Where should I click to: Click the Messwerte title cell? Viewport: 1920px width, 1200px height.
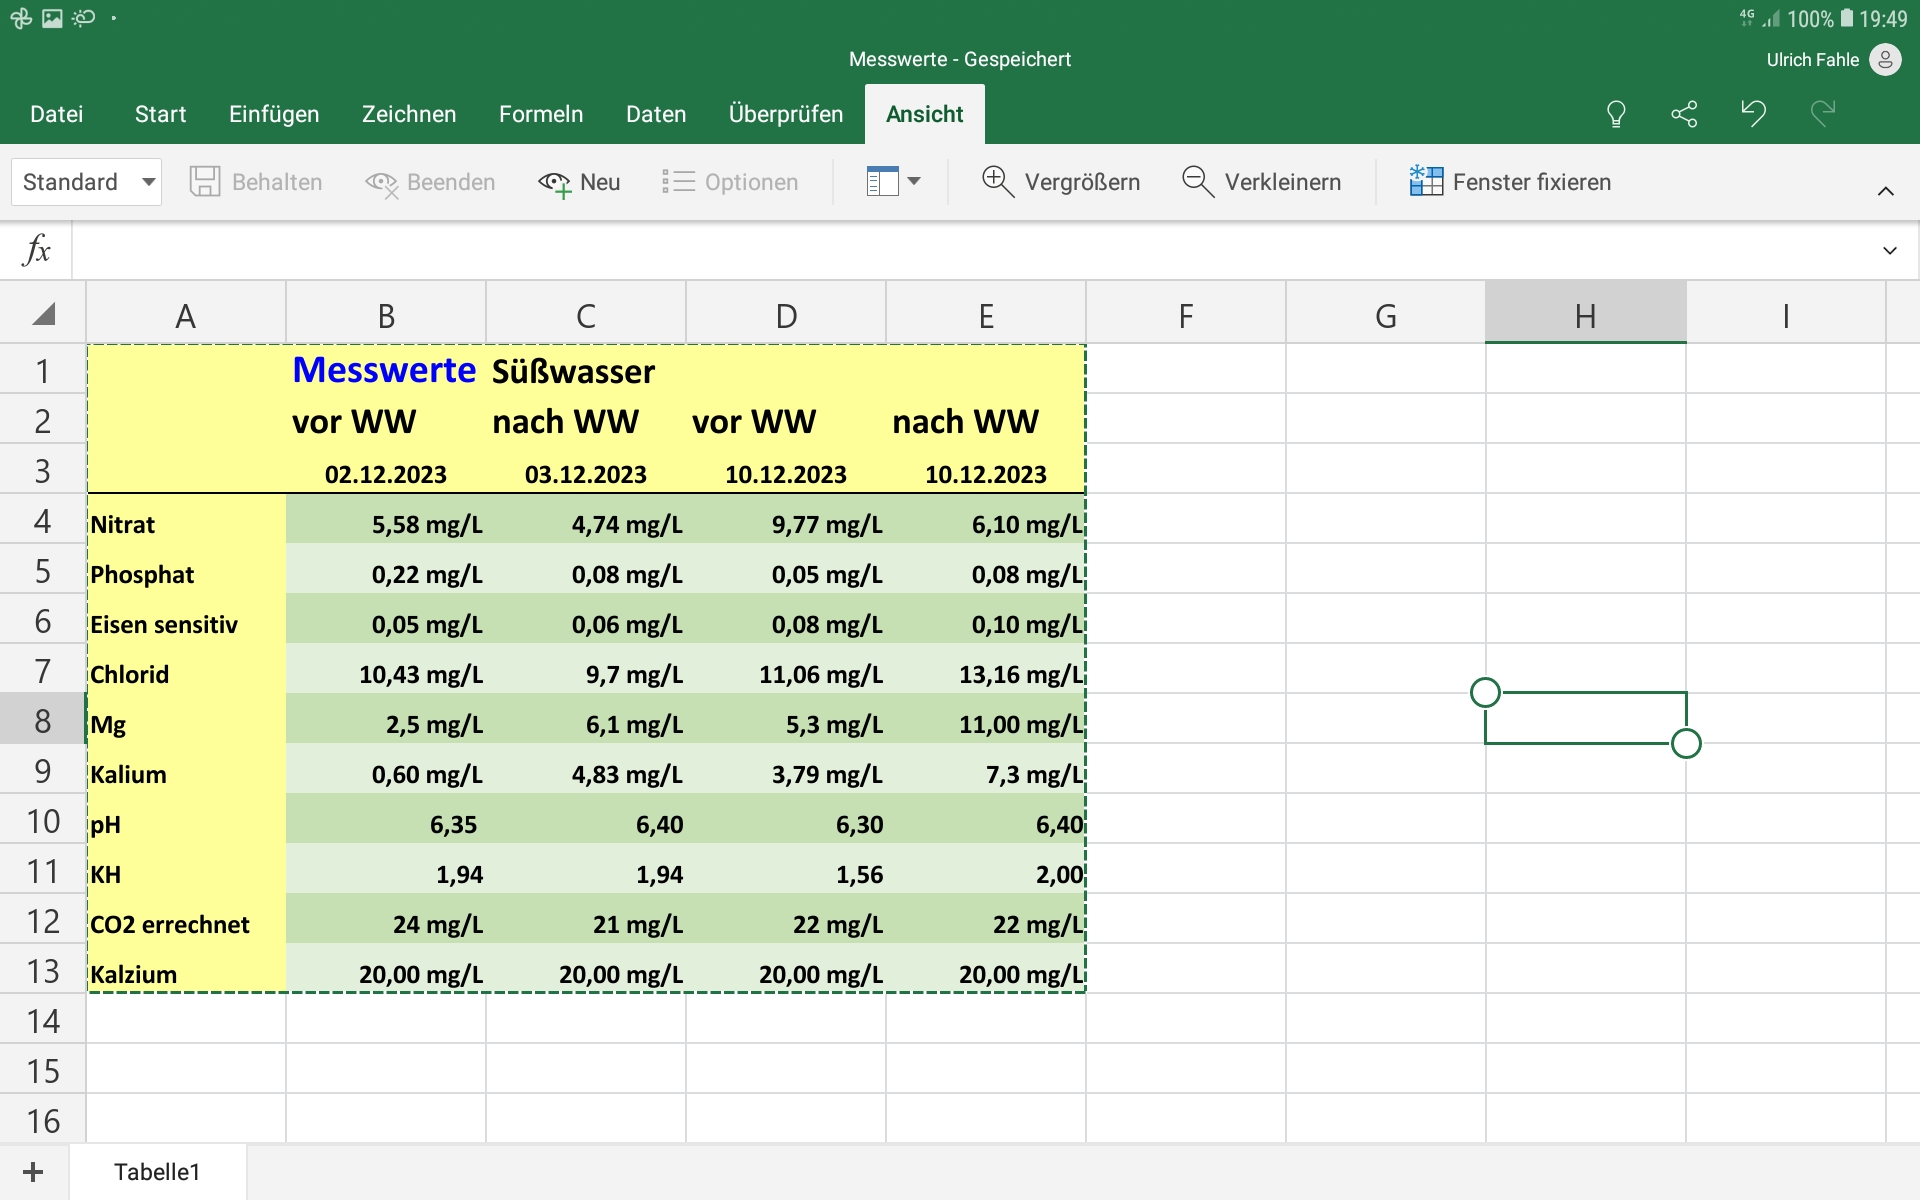point(386,369)
